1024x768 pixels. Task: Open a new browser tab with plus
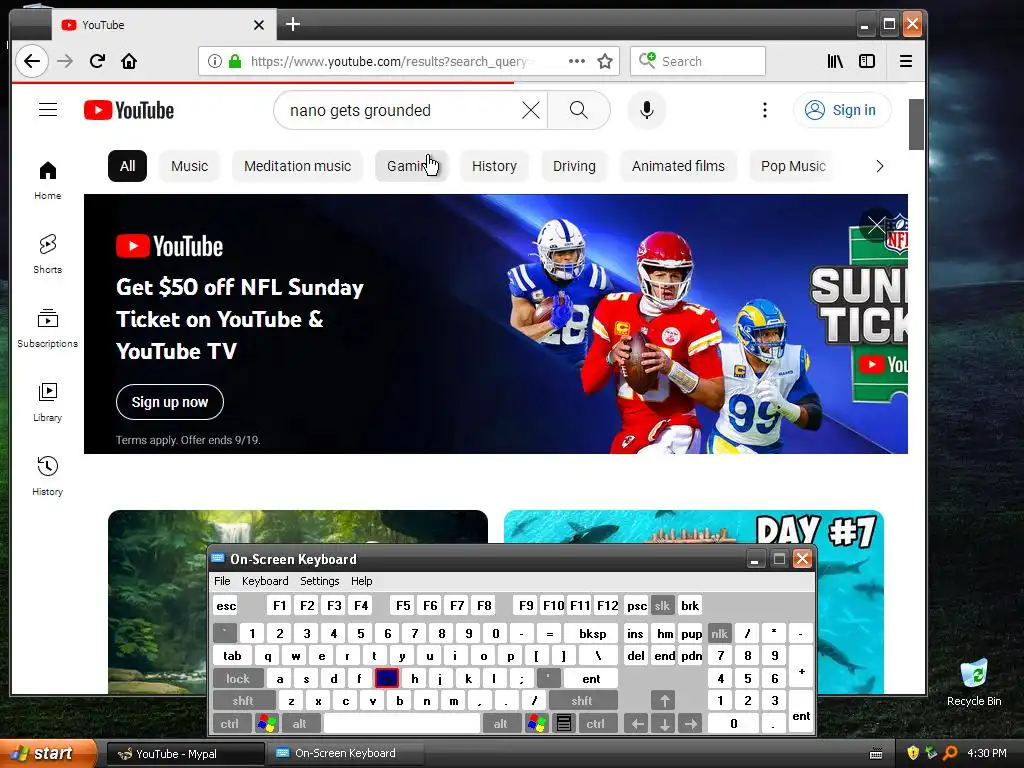tap(293, 25)
